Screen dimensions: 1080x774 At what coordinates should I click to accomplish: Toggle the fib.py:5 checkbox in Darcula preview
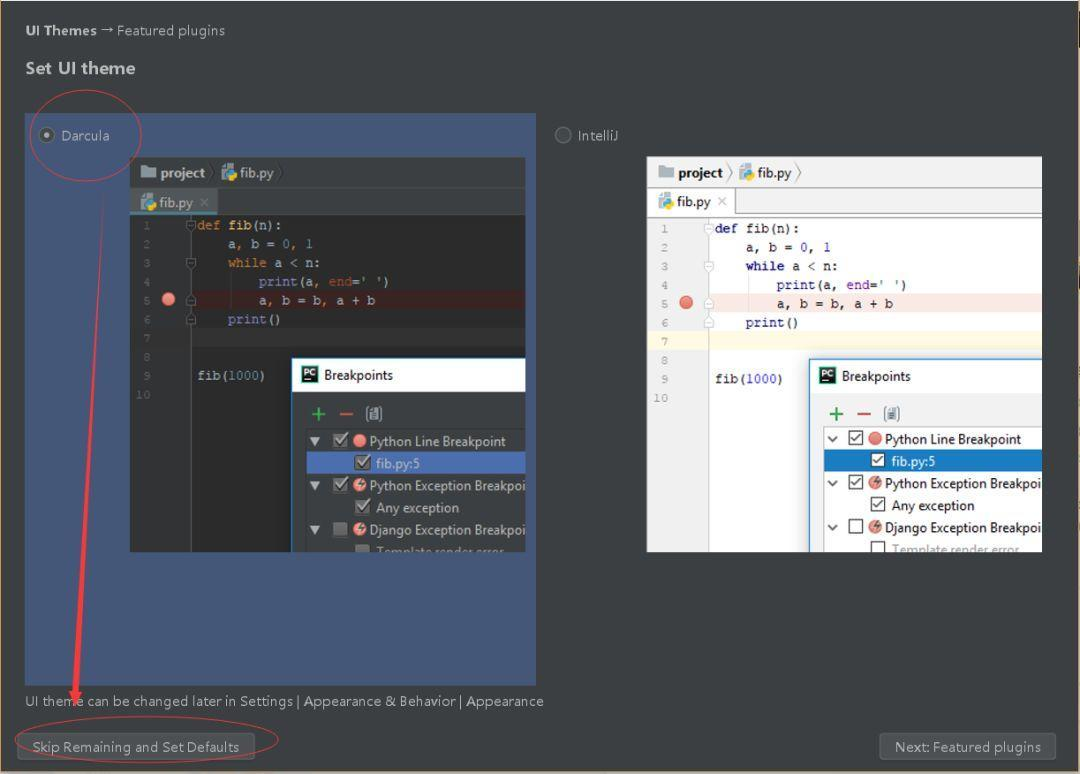coord(362,462)
